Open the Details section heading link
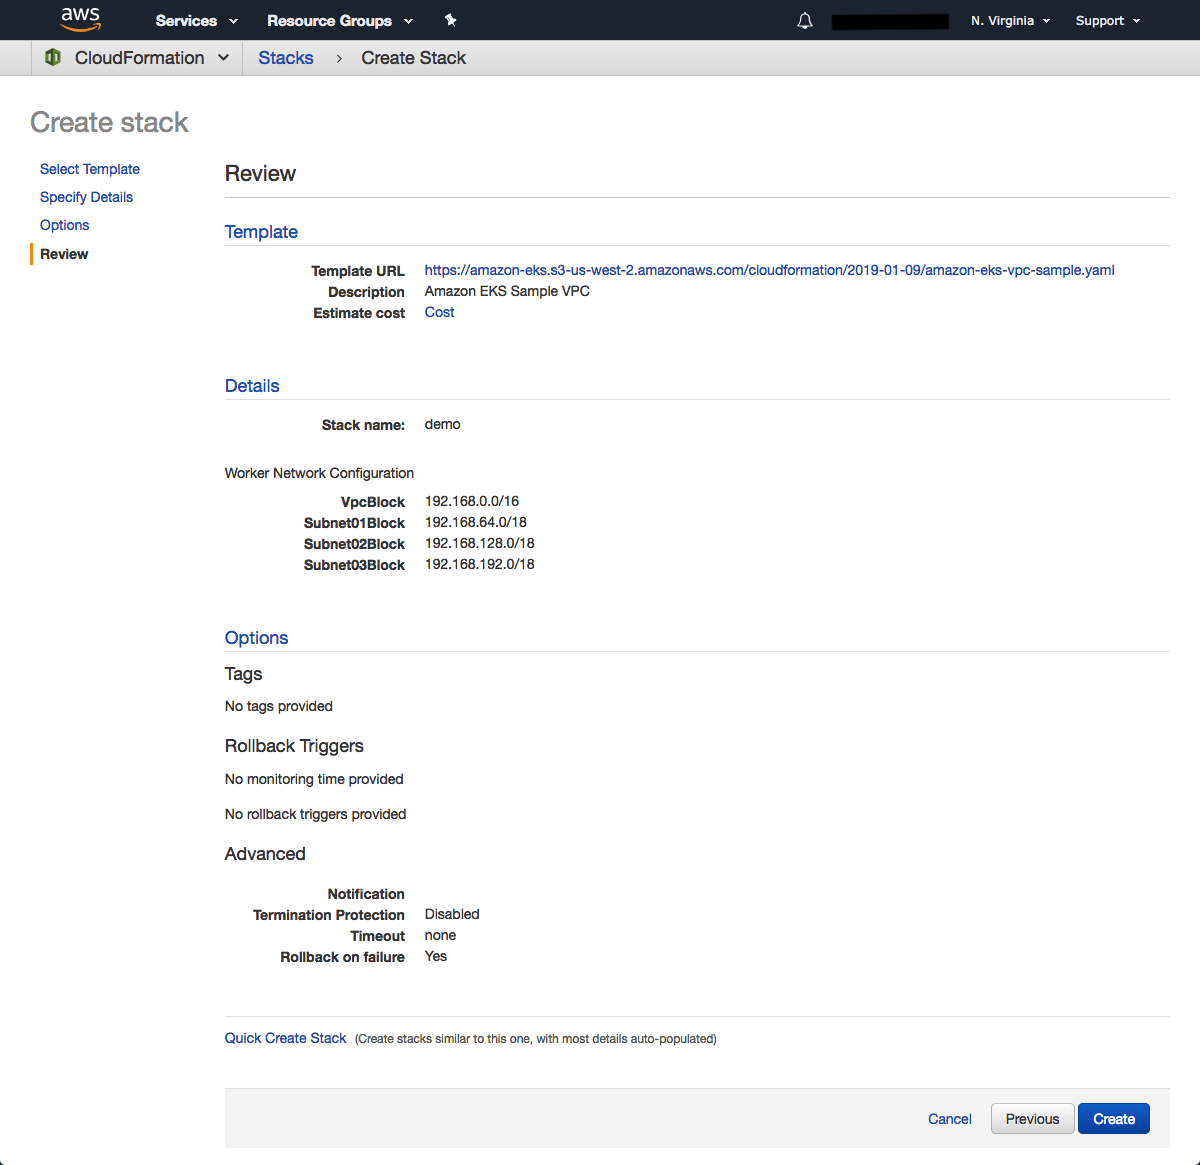 coord(252,385)
